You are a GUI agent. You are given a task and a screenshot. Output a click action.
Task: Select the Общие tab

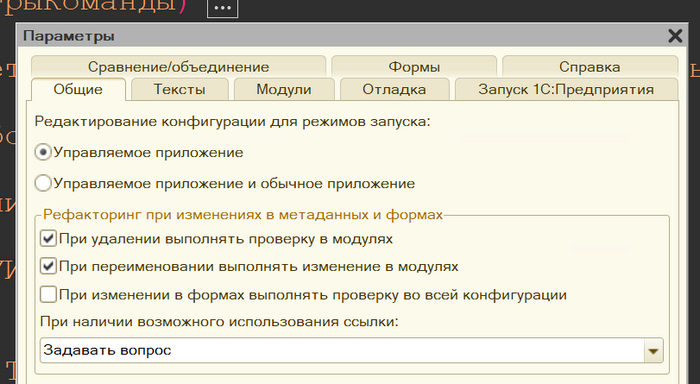[78, 89]
